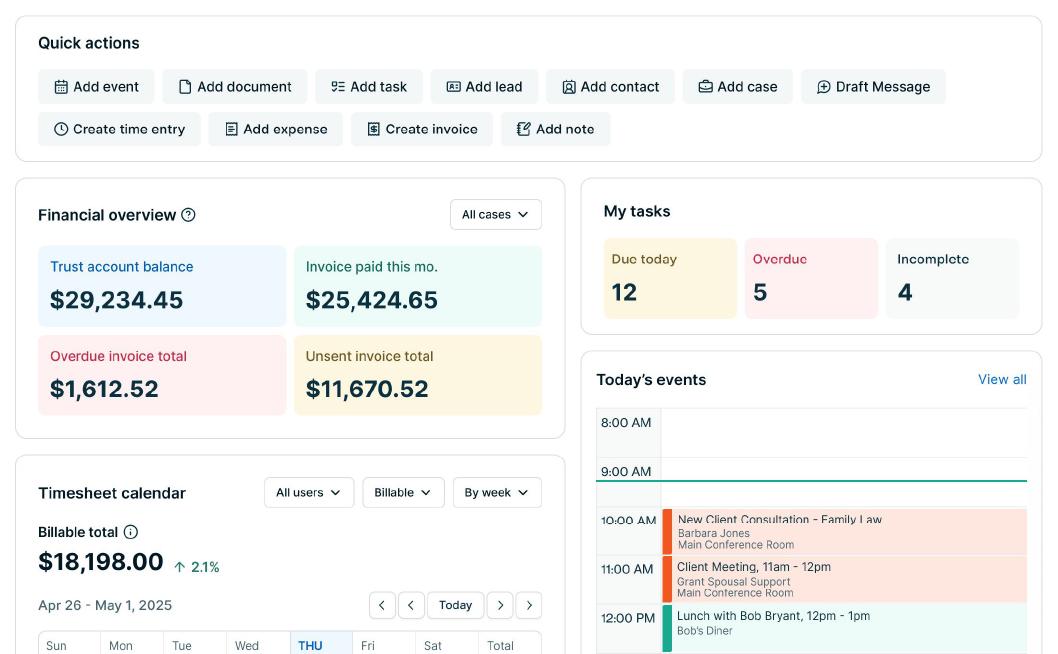Click the Add task checklist icon

338,87
